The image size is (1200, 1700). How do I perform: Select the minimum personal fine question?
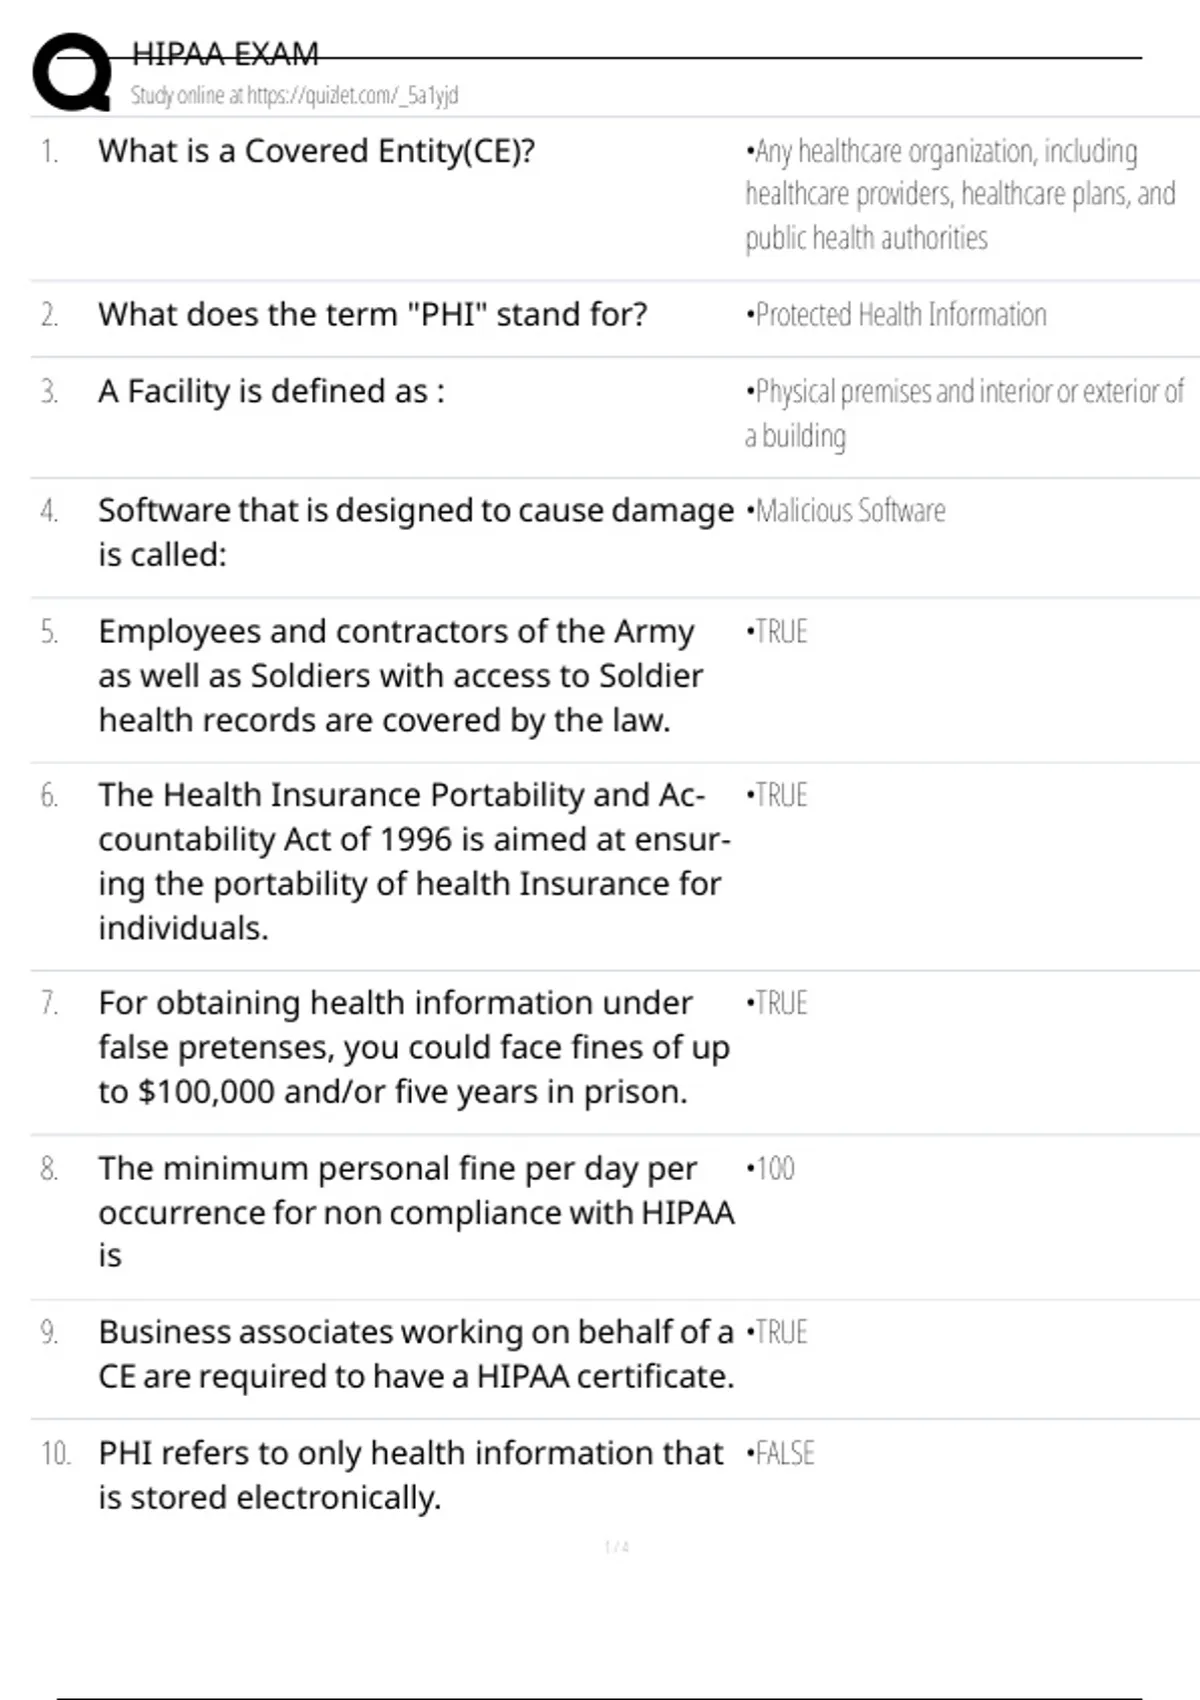415,1211
